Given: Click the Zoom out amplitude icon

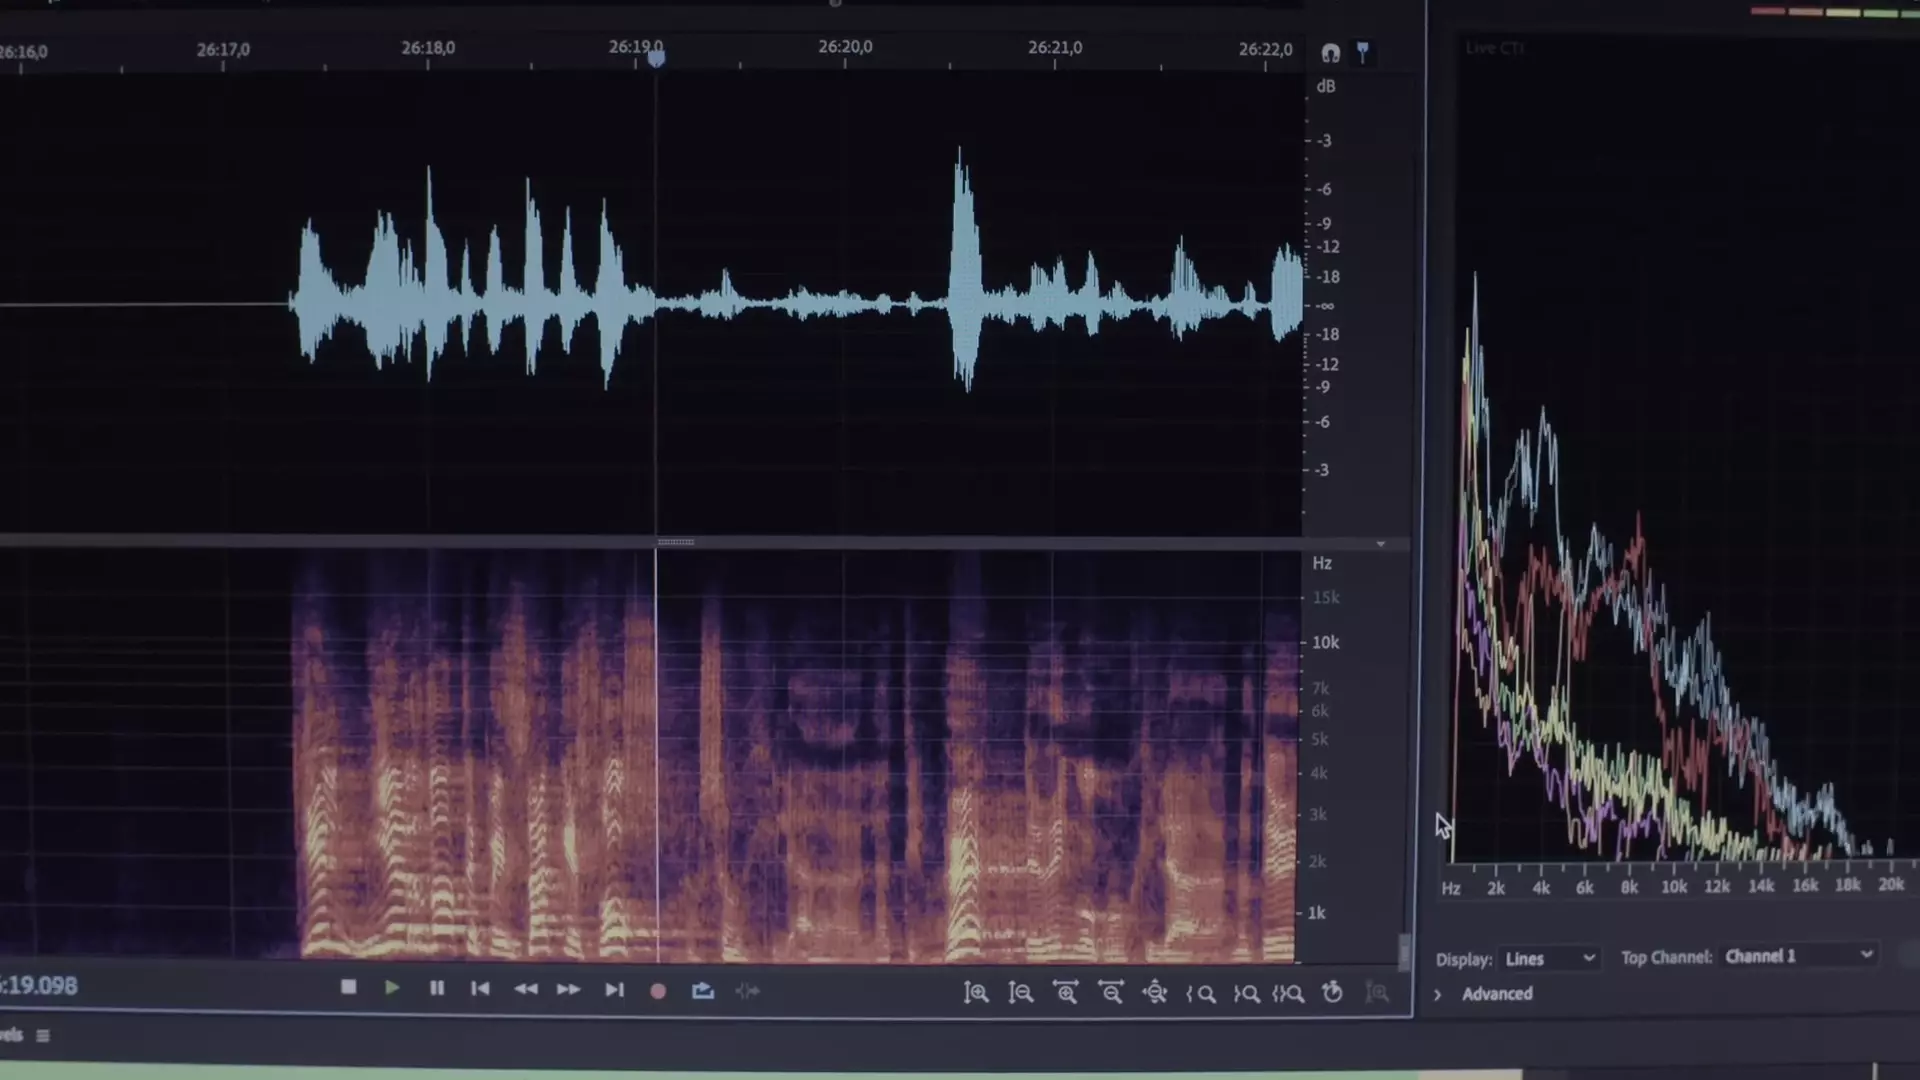Looking at the screenshot, I should (x=1021, y=993).
